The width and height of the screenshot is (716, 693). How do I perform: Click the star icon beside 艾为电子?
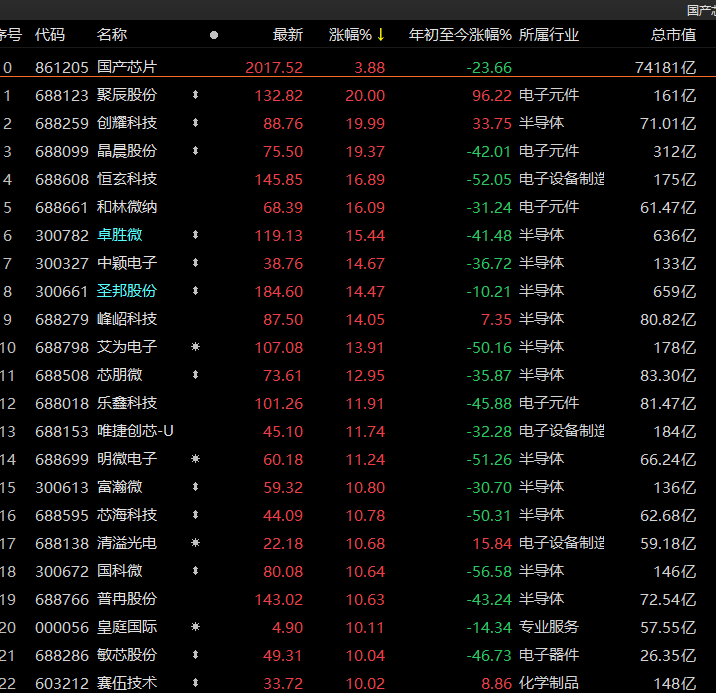coord(195,347)
